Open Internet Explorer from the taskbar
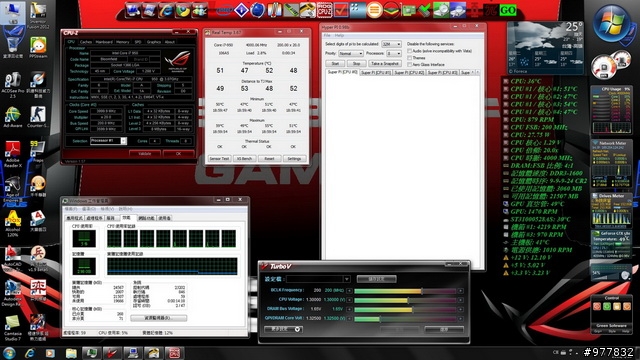 pos(30,353)
